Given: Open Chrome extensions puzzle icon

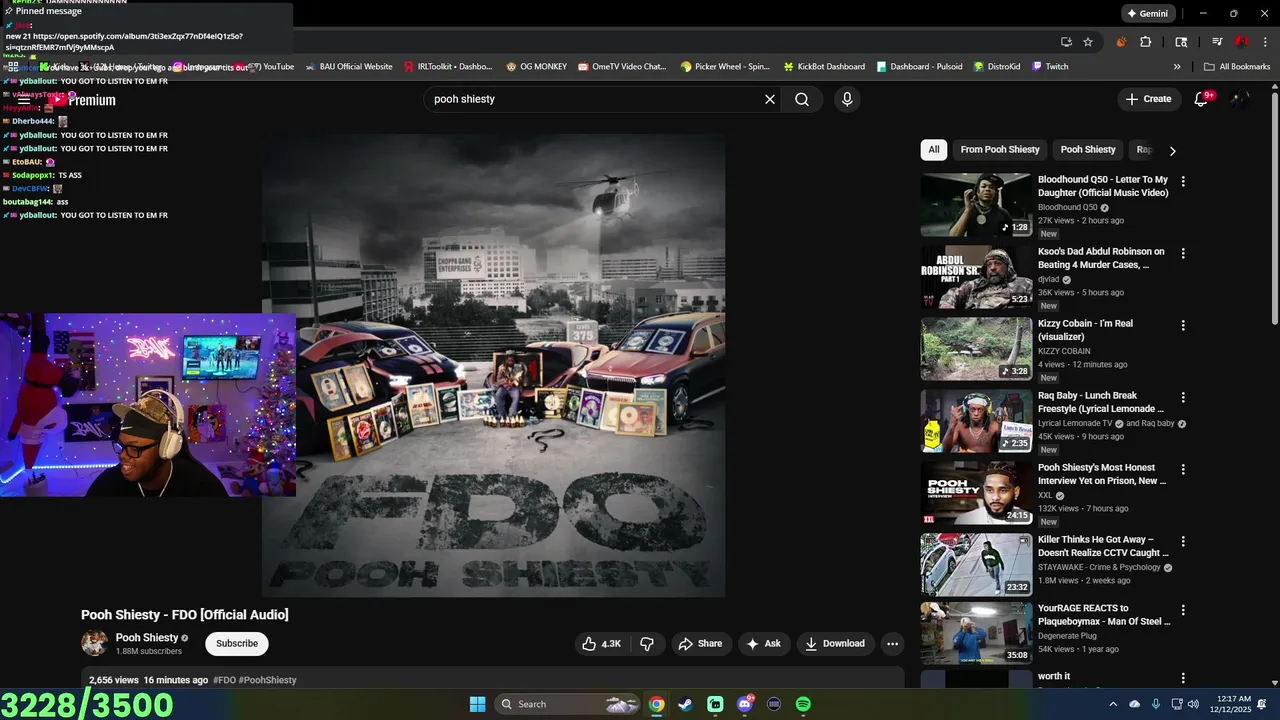Looking at the screenshot, I should 1146,42.
